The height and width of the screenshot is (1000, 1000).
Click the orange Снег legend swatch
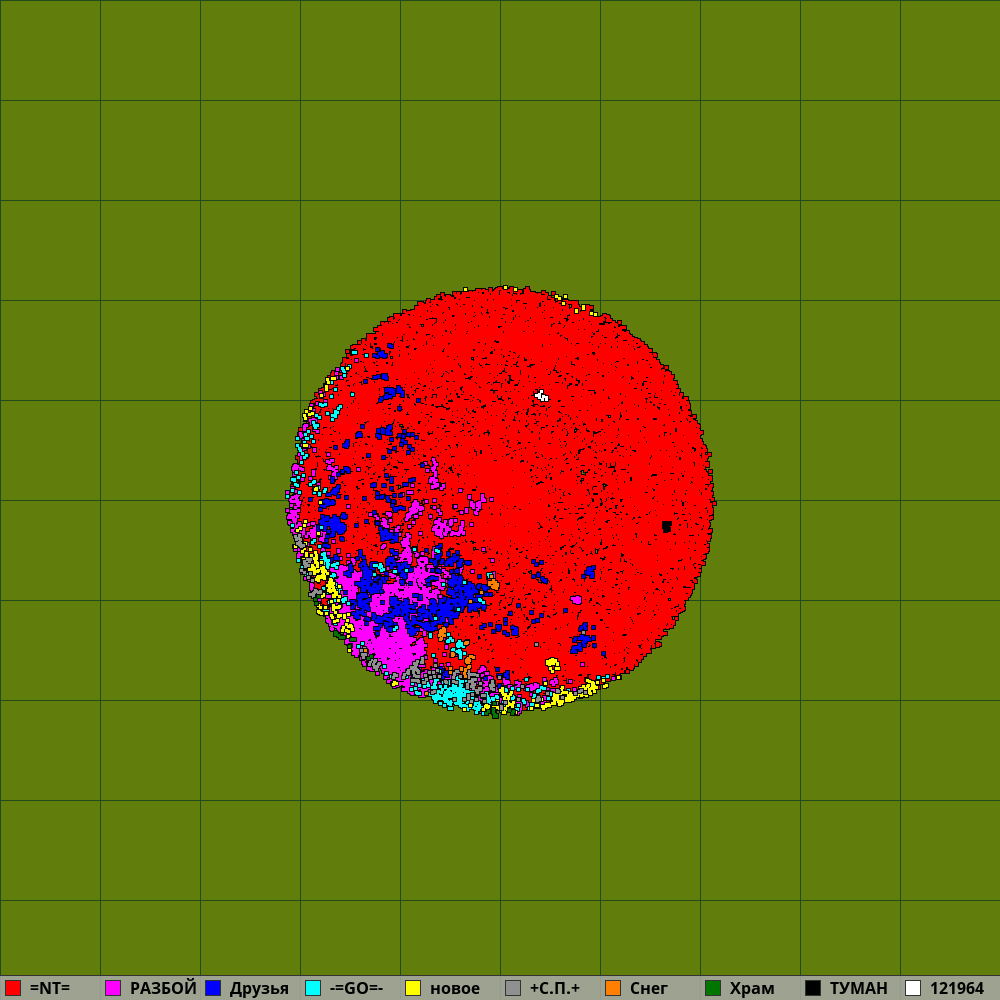613,988
